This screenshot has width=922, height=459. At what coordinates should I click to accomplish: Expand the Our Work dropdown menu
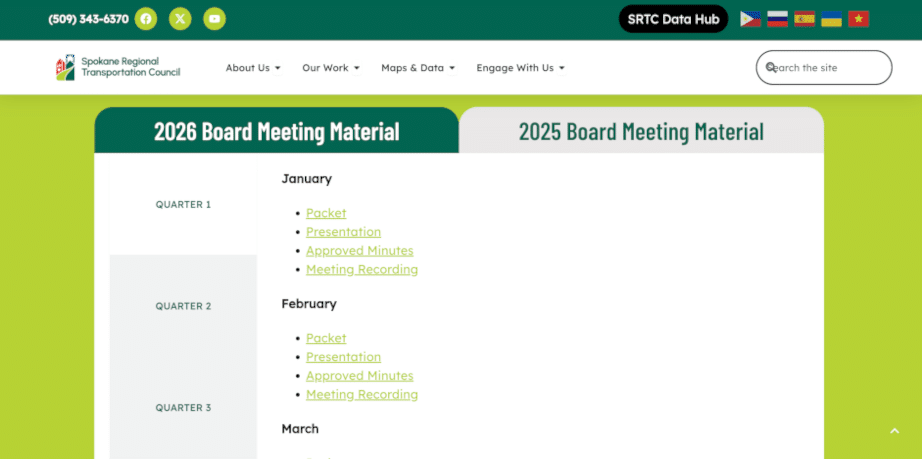click(330, 68)
